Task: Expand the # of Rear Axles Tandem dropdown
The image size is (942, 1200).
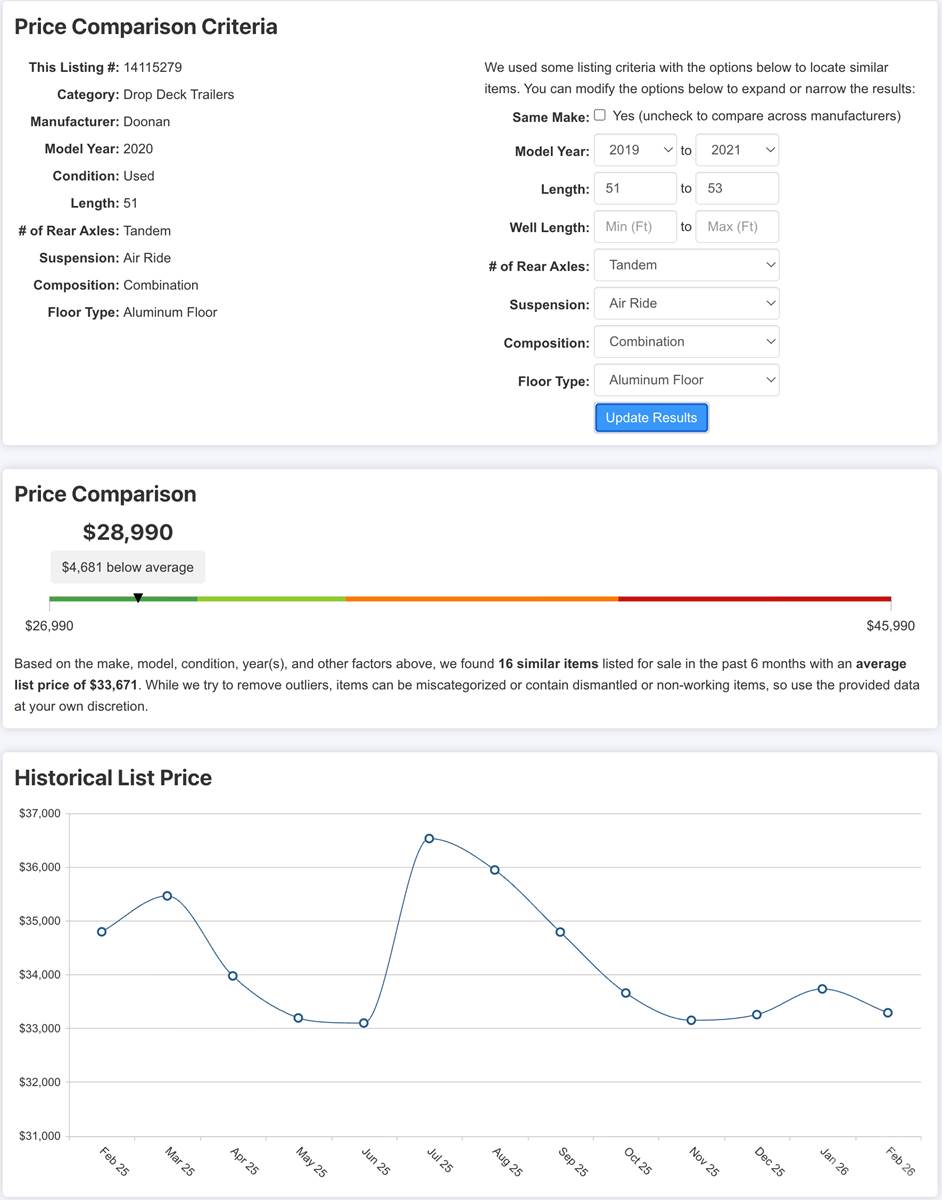Action: click(x=686, y=265)
